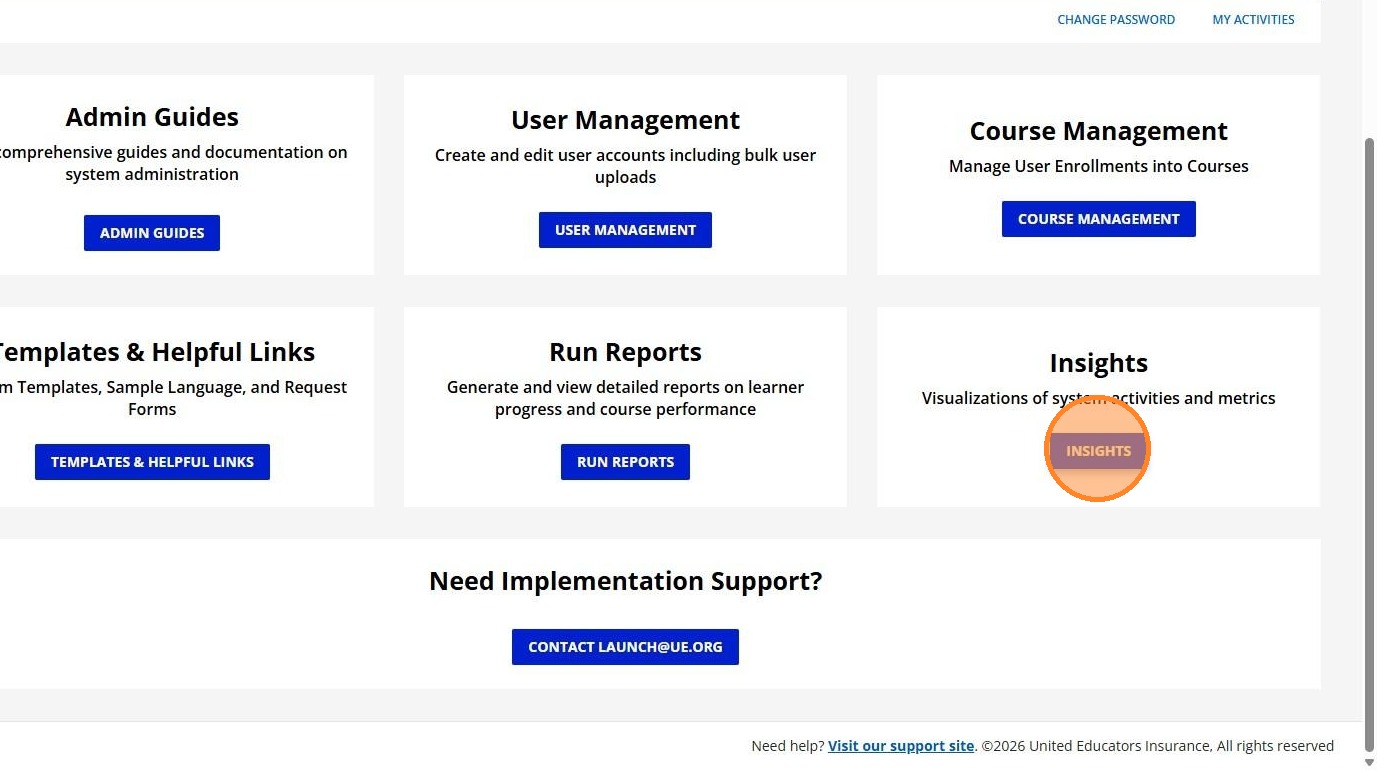Click the Insights heading text
1377x770 pixels.
[1098, 363]
